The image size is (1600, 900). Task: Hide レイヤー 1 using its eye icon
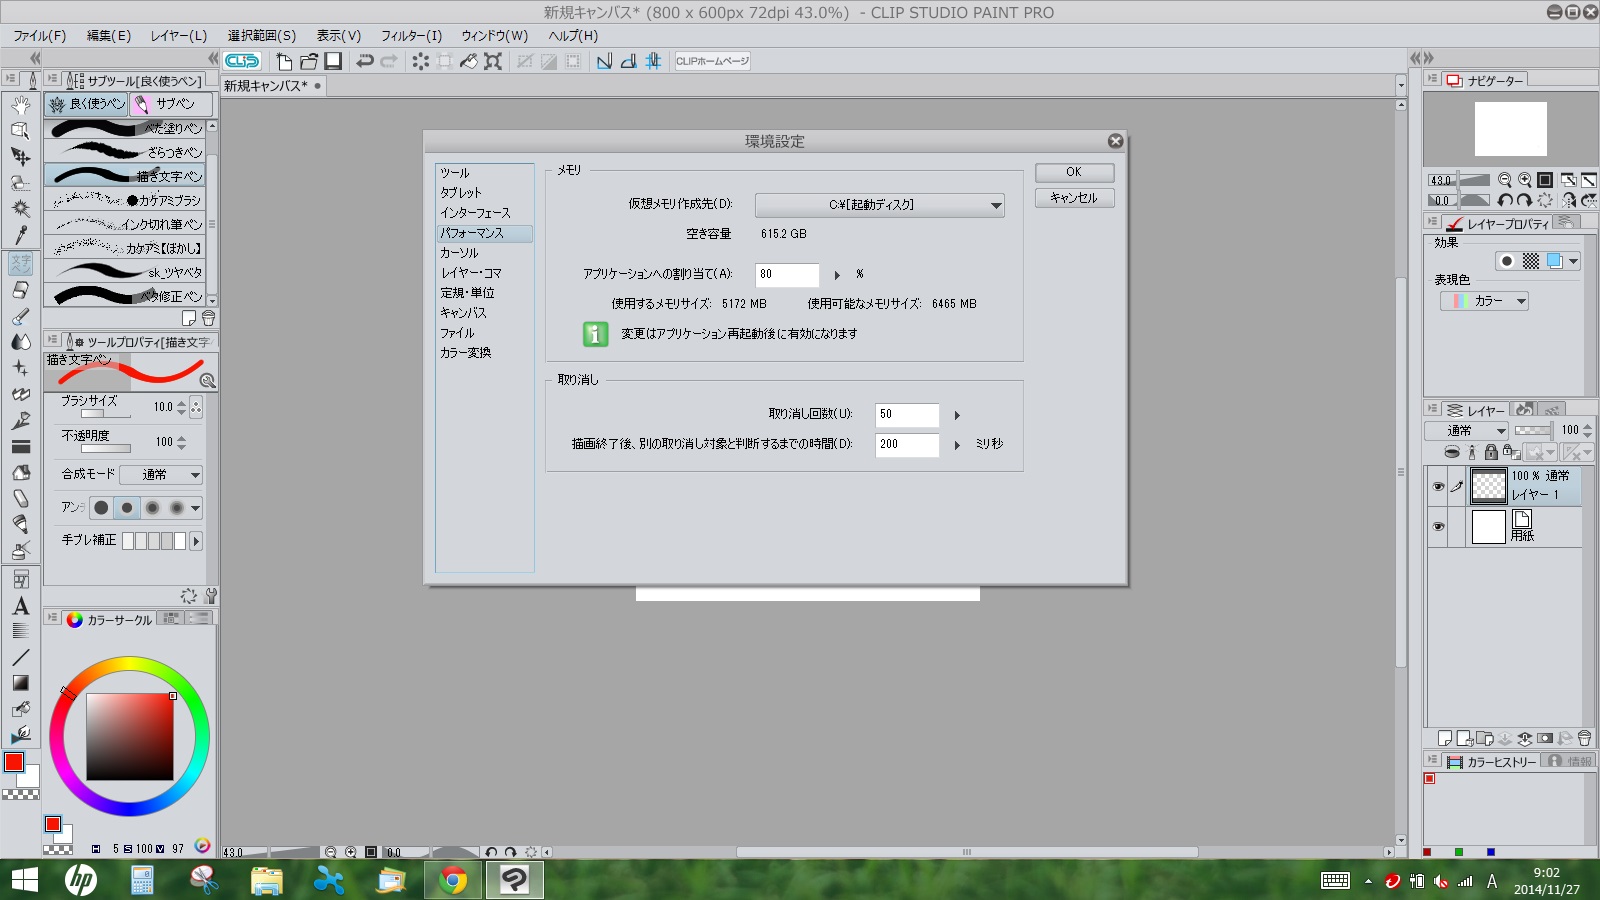[1438, 487]
